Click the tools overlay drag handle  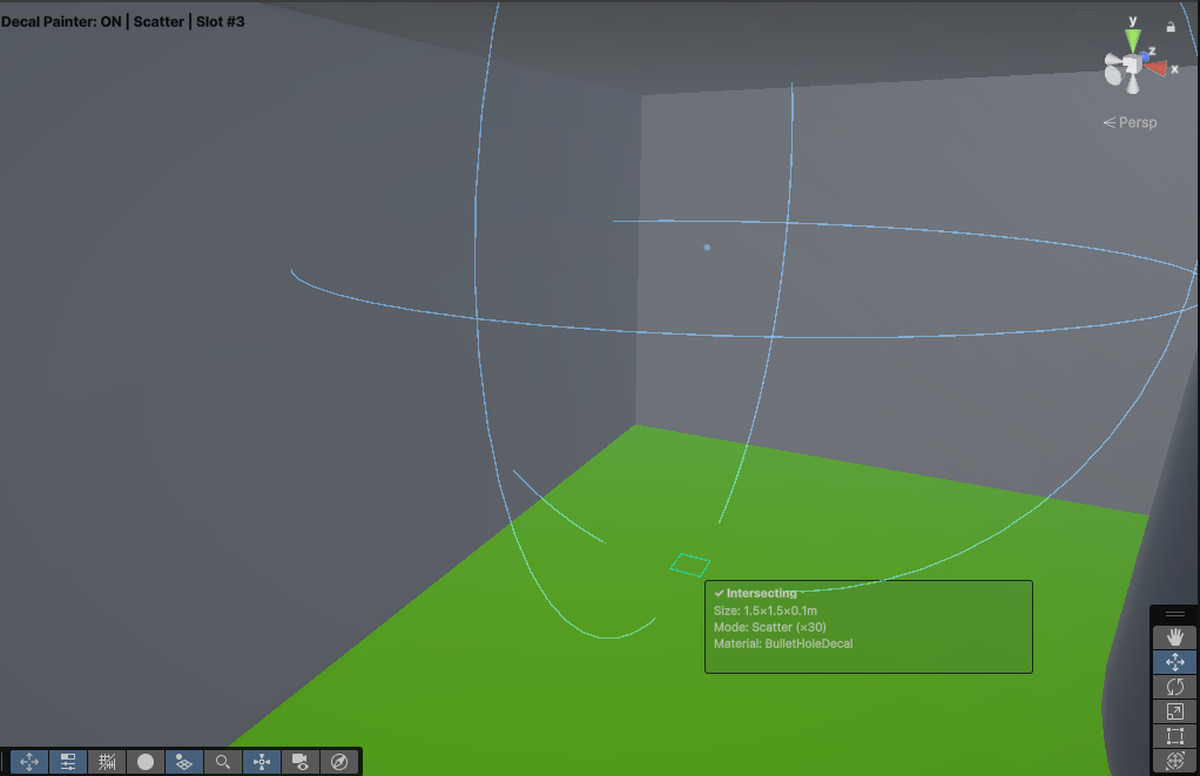[1175, 614]
